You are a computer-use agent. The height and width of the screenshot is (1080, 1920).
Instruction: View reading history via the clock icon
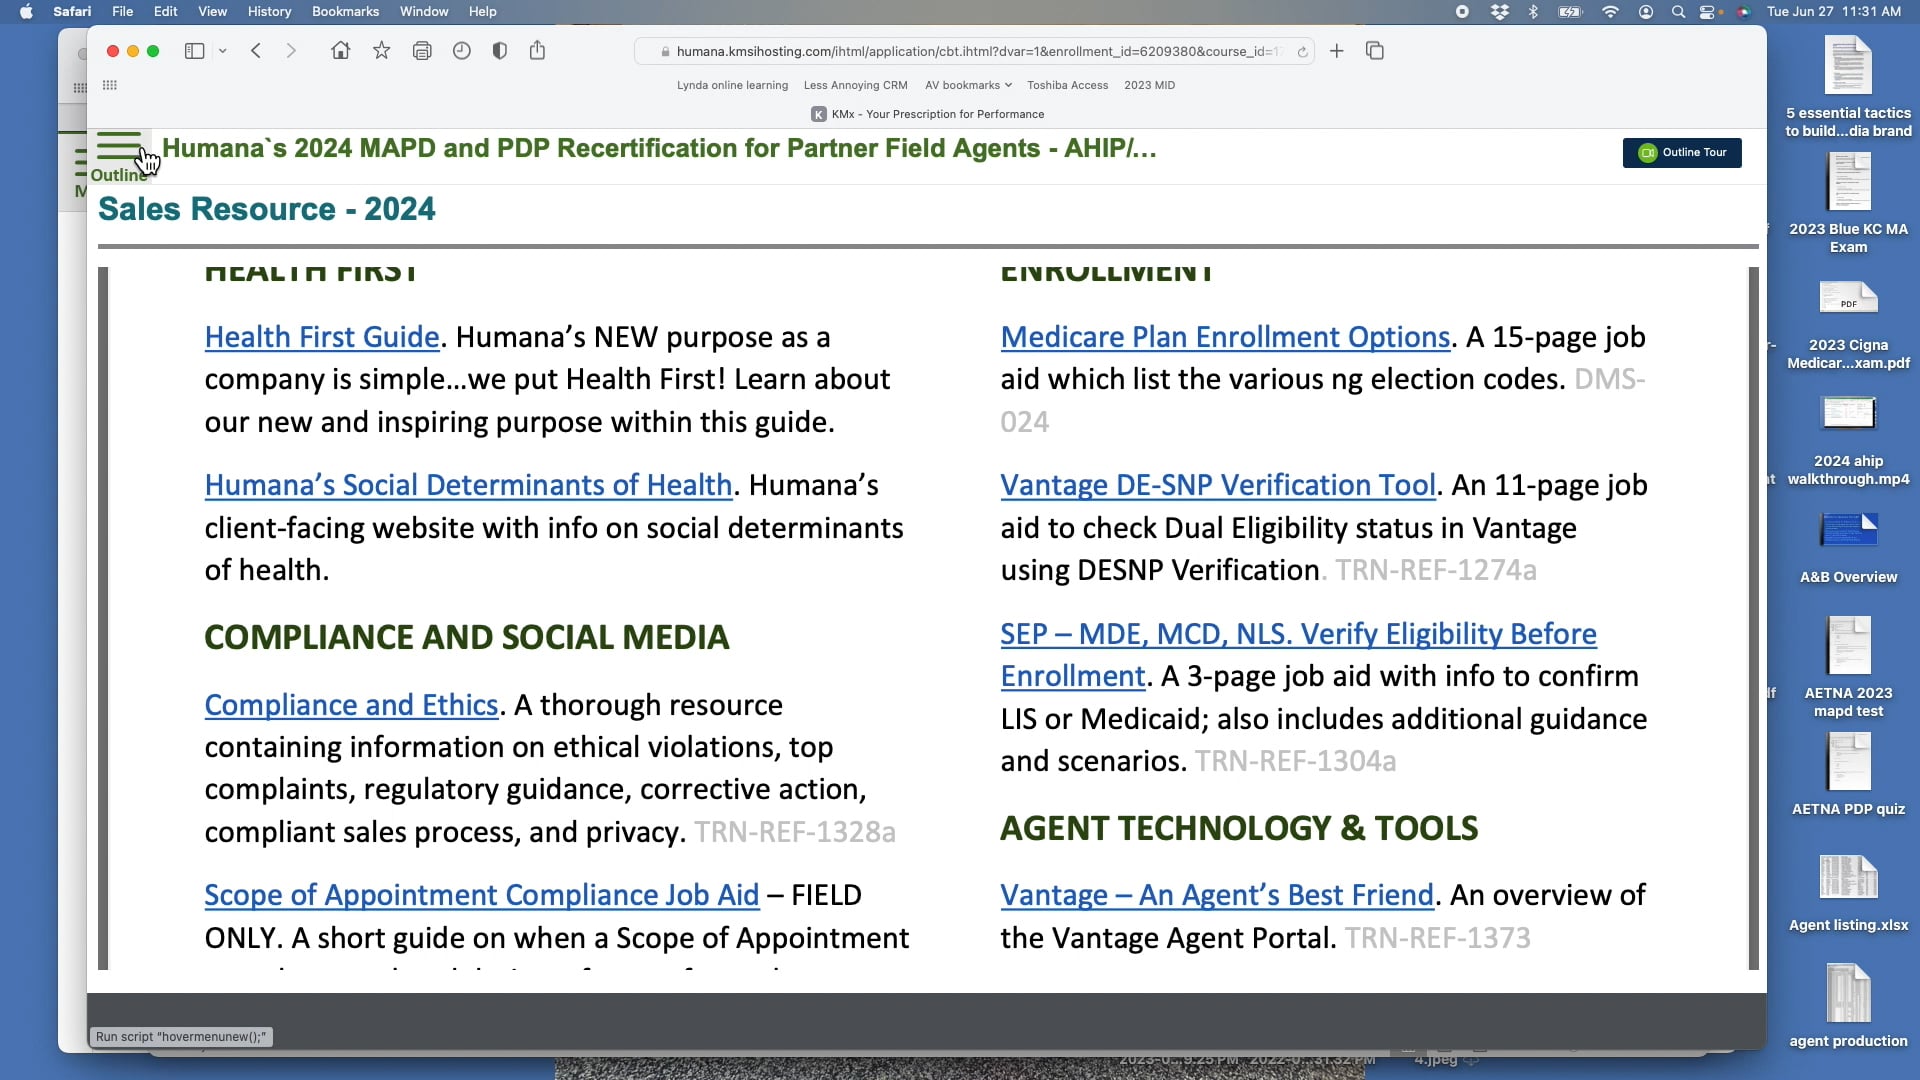tap(461, 51)
